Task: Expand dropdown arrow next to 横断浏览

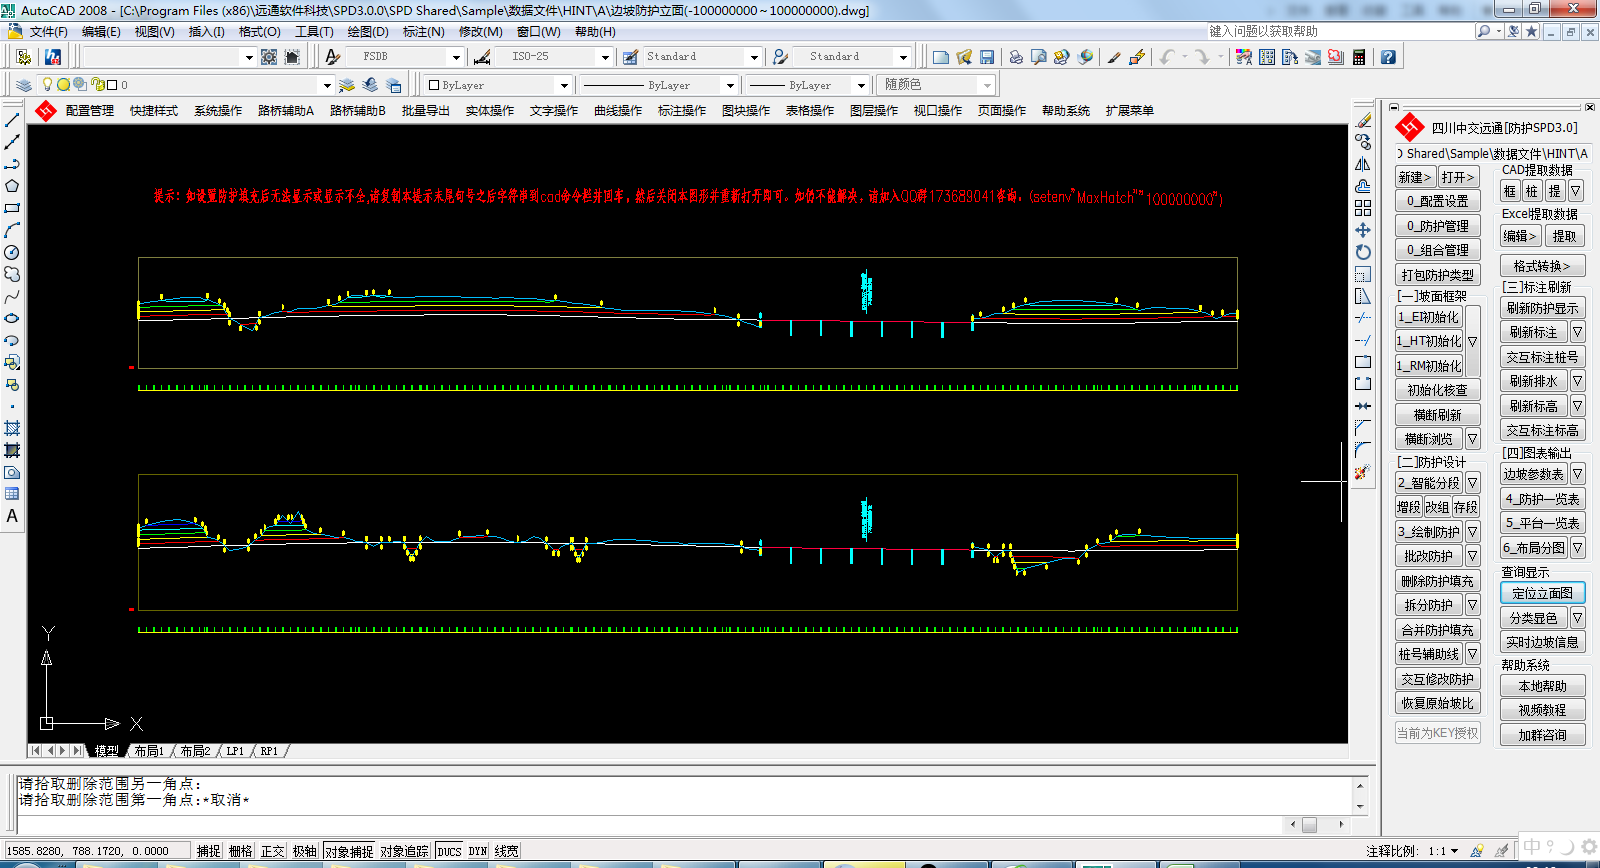Action: click(1473, 439)
